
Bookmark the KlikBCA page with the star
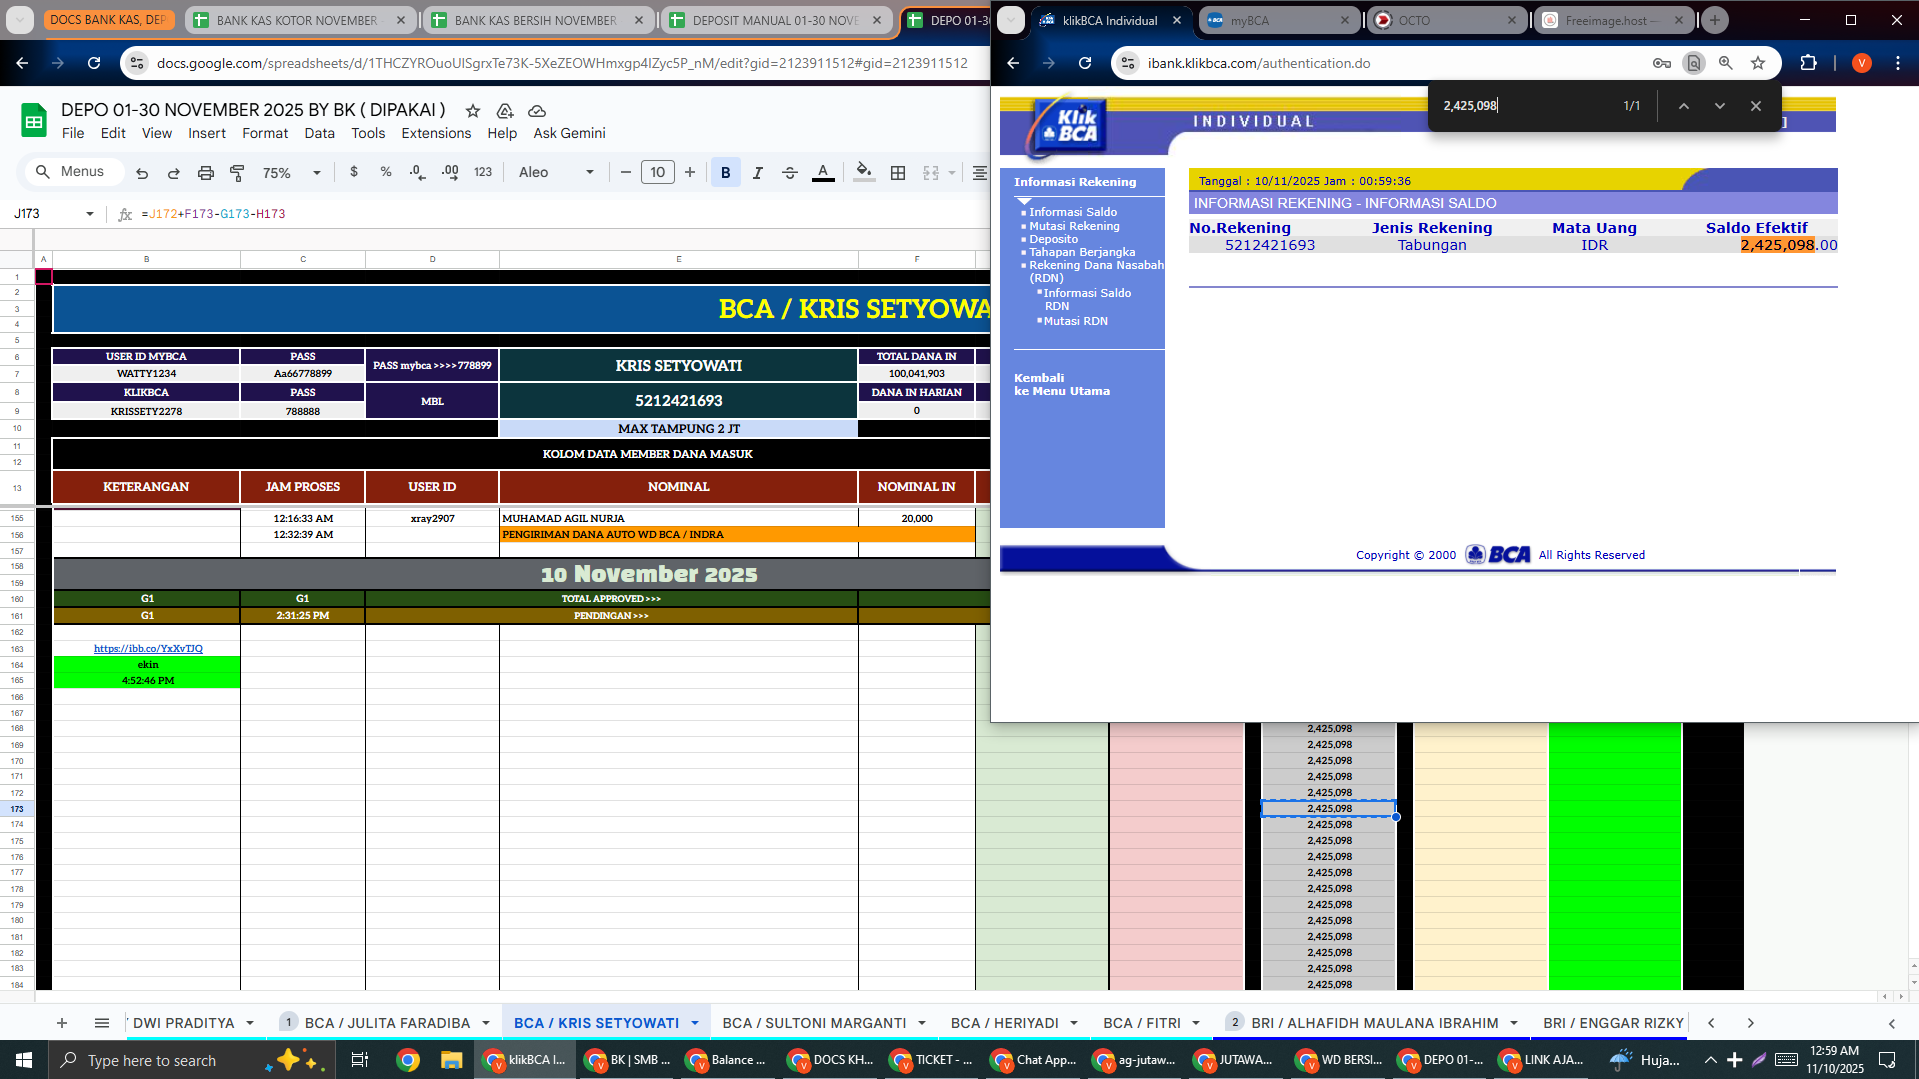tap(1758, 63)
